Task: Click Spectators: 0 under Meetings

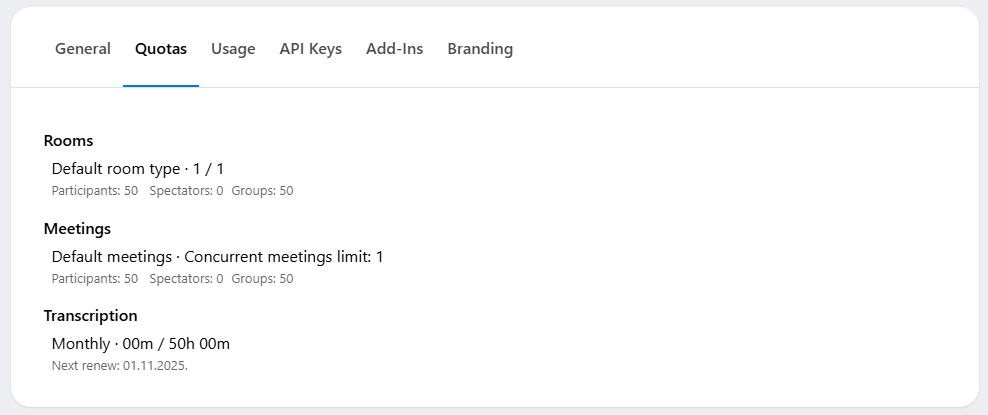Action: (186, 279)
